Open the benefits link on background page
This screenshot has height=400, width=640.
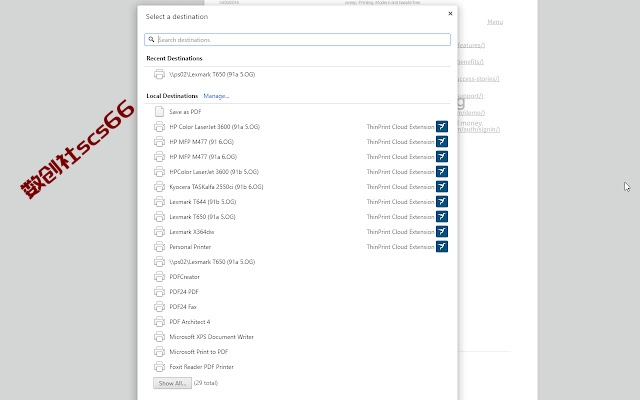[471, 62]
